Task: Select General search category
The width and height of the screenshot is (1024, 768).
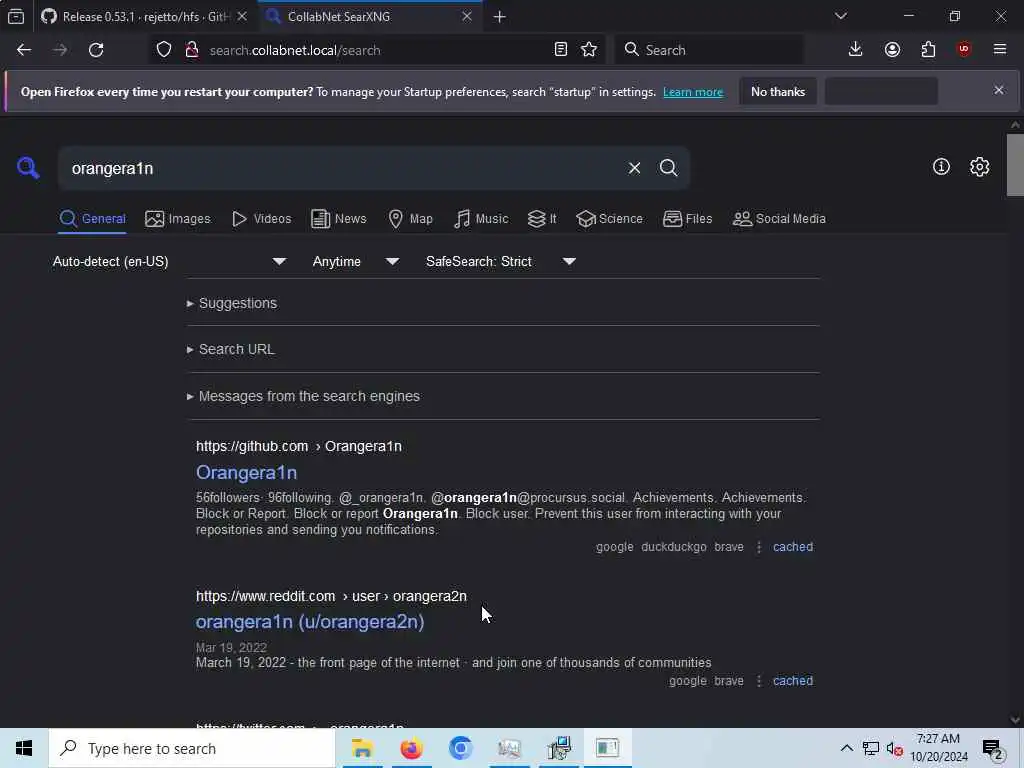Action: point(92,219)
